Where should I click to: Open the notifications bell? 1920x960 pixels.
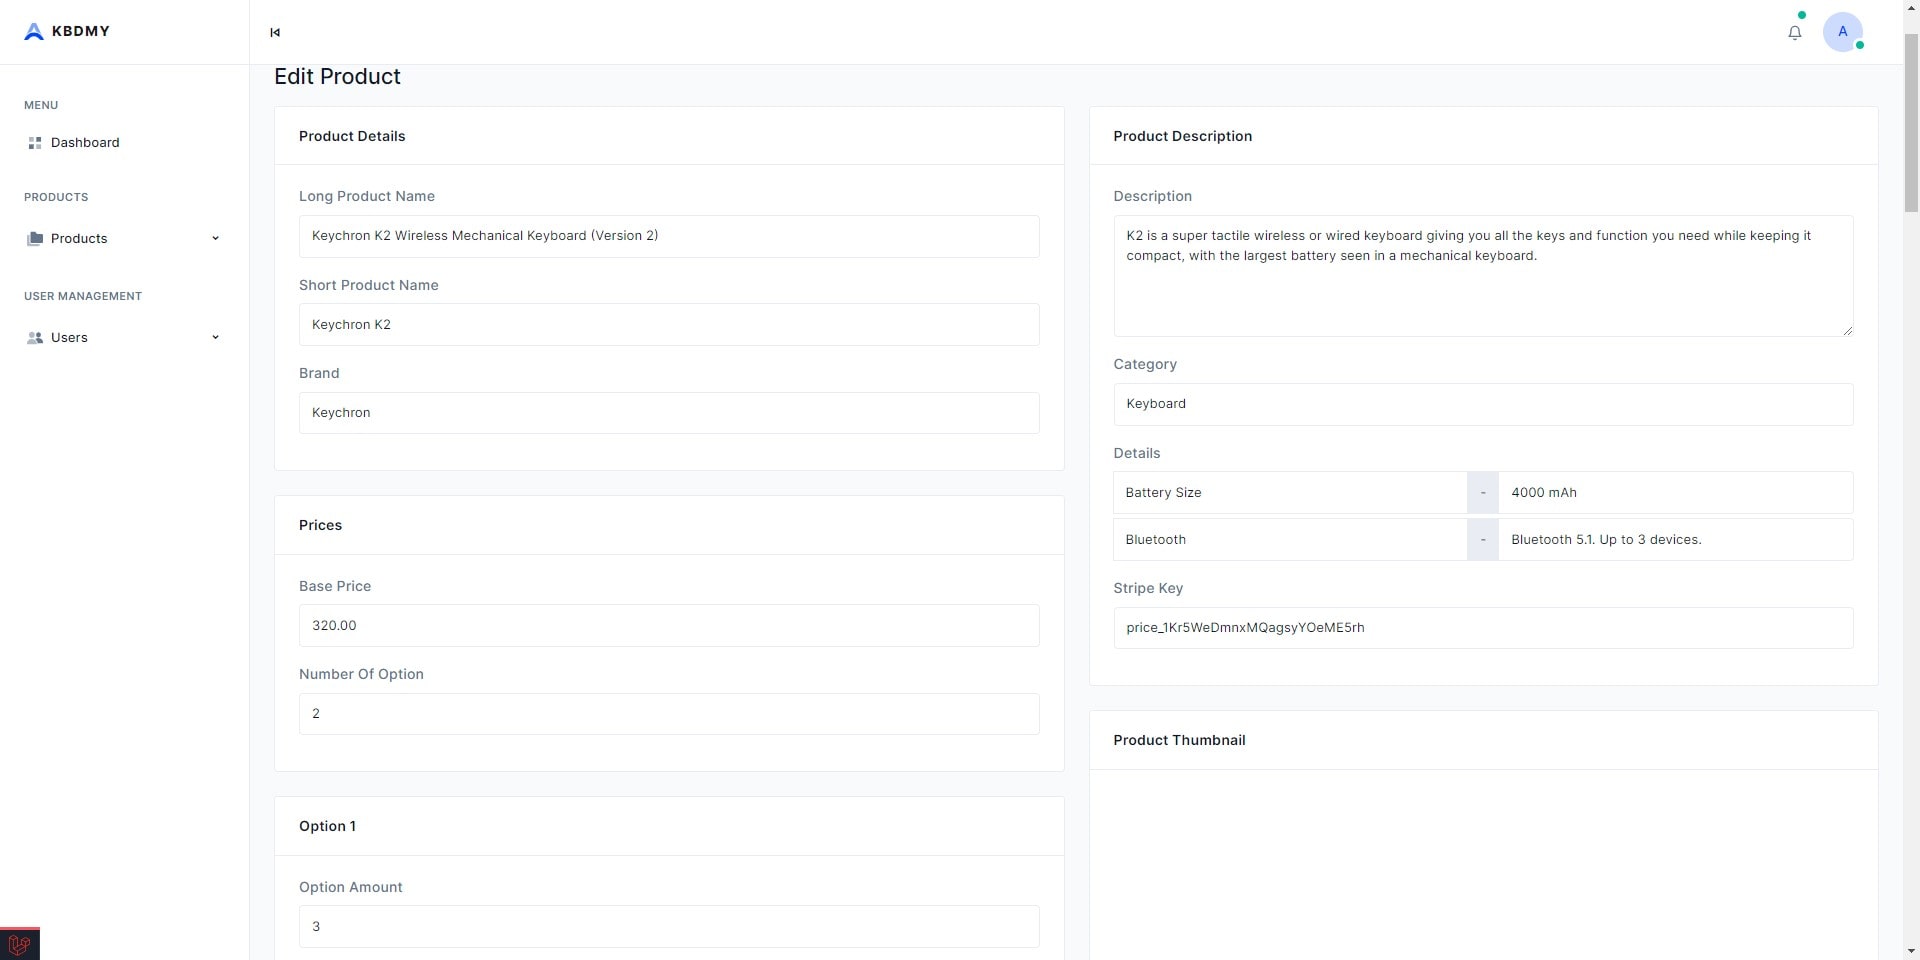1795,32
